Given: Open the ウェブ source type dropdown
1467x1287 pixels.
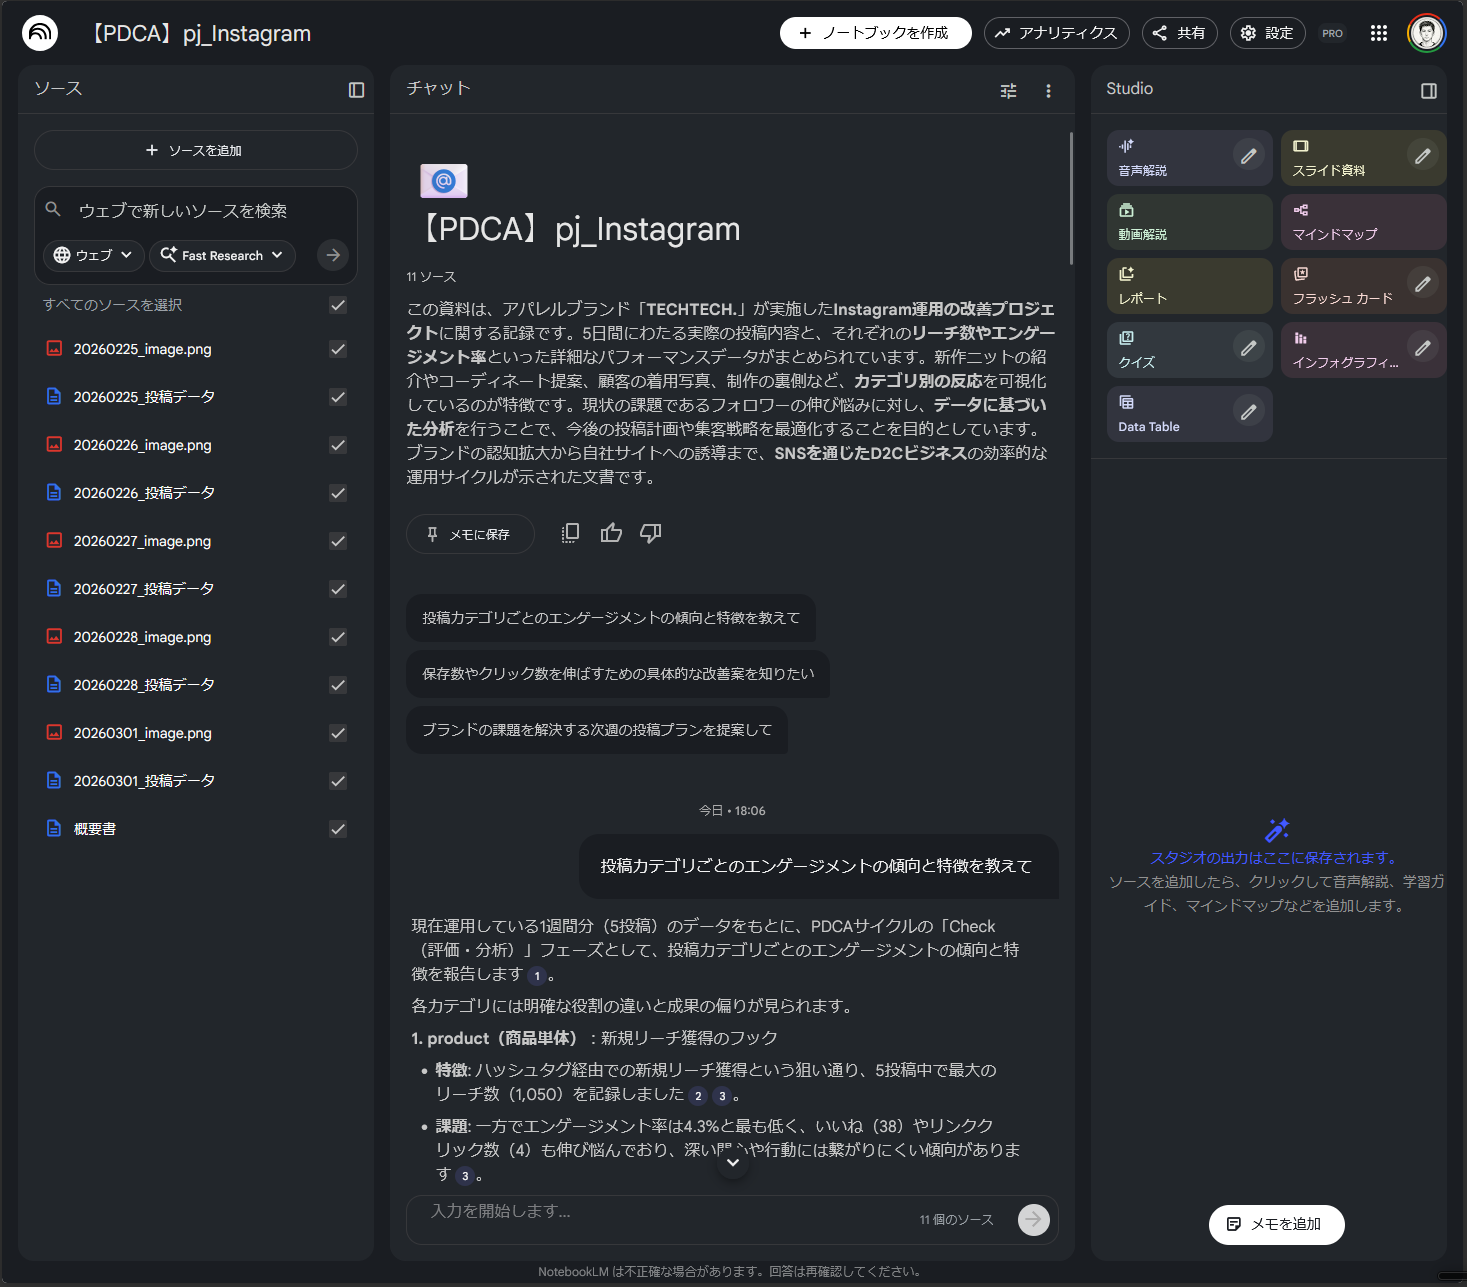Looking at the screenshot, I should pos(92,255).
